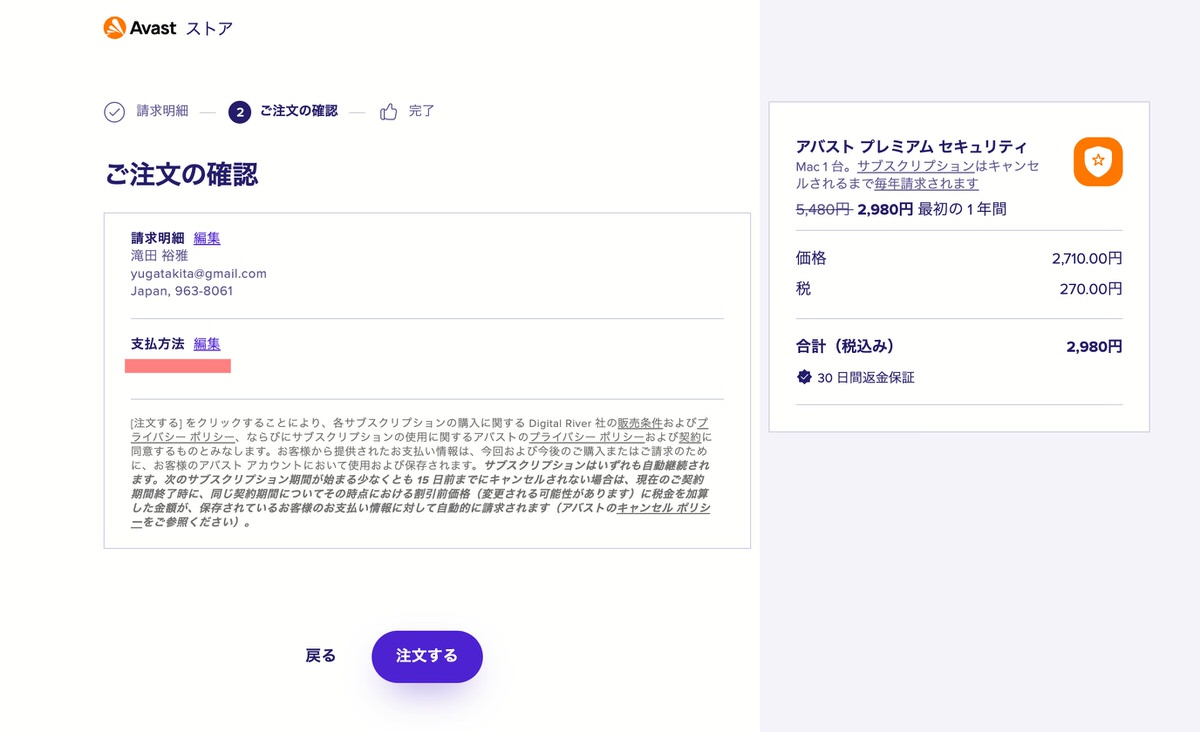
Task: Open the 毎年請求されます link
Action: (x=926, y=184)
